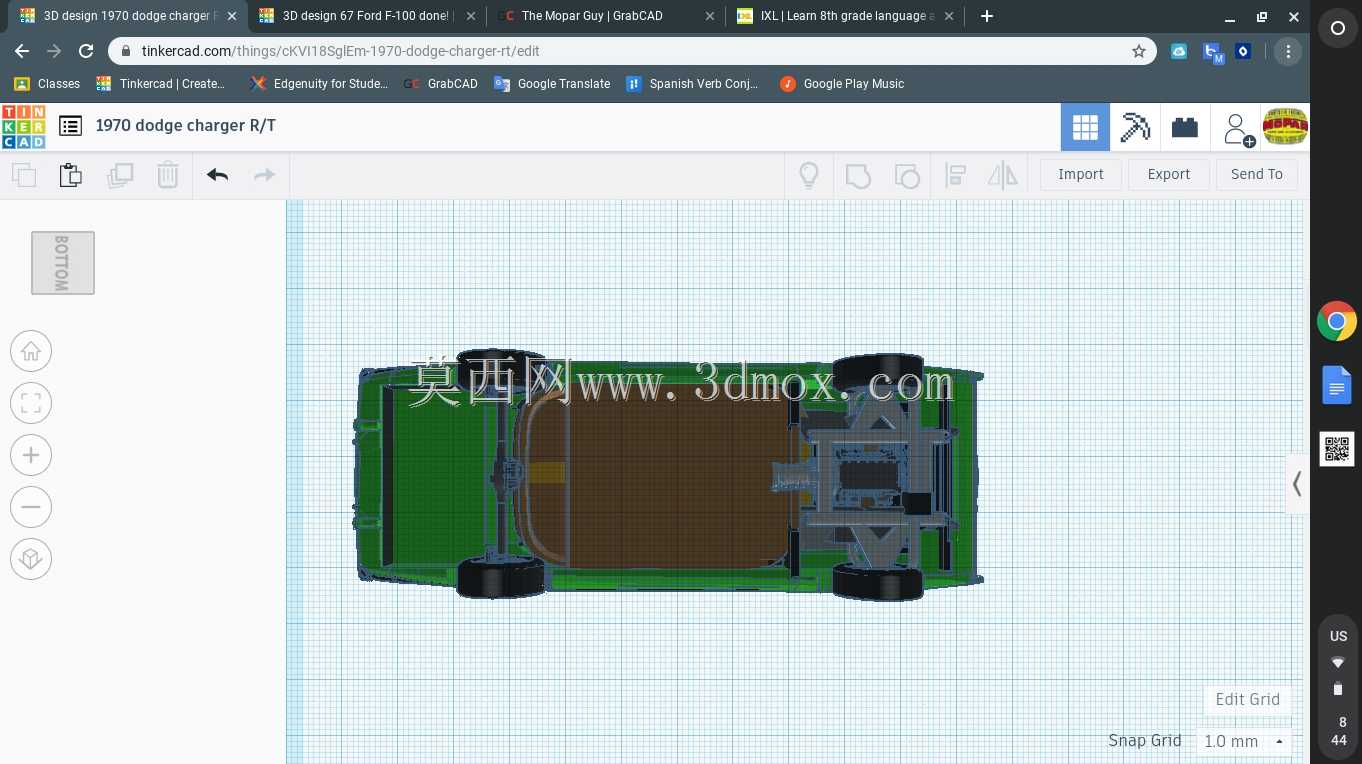The height and width of the screenshot is (764, 1362).
Task: Open Google Play Music bookmark
Action: [842, 84]
